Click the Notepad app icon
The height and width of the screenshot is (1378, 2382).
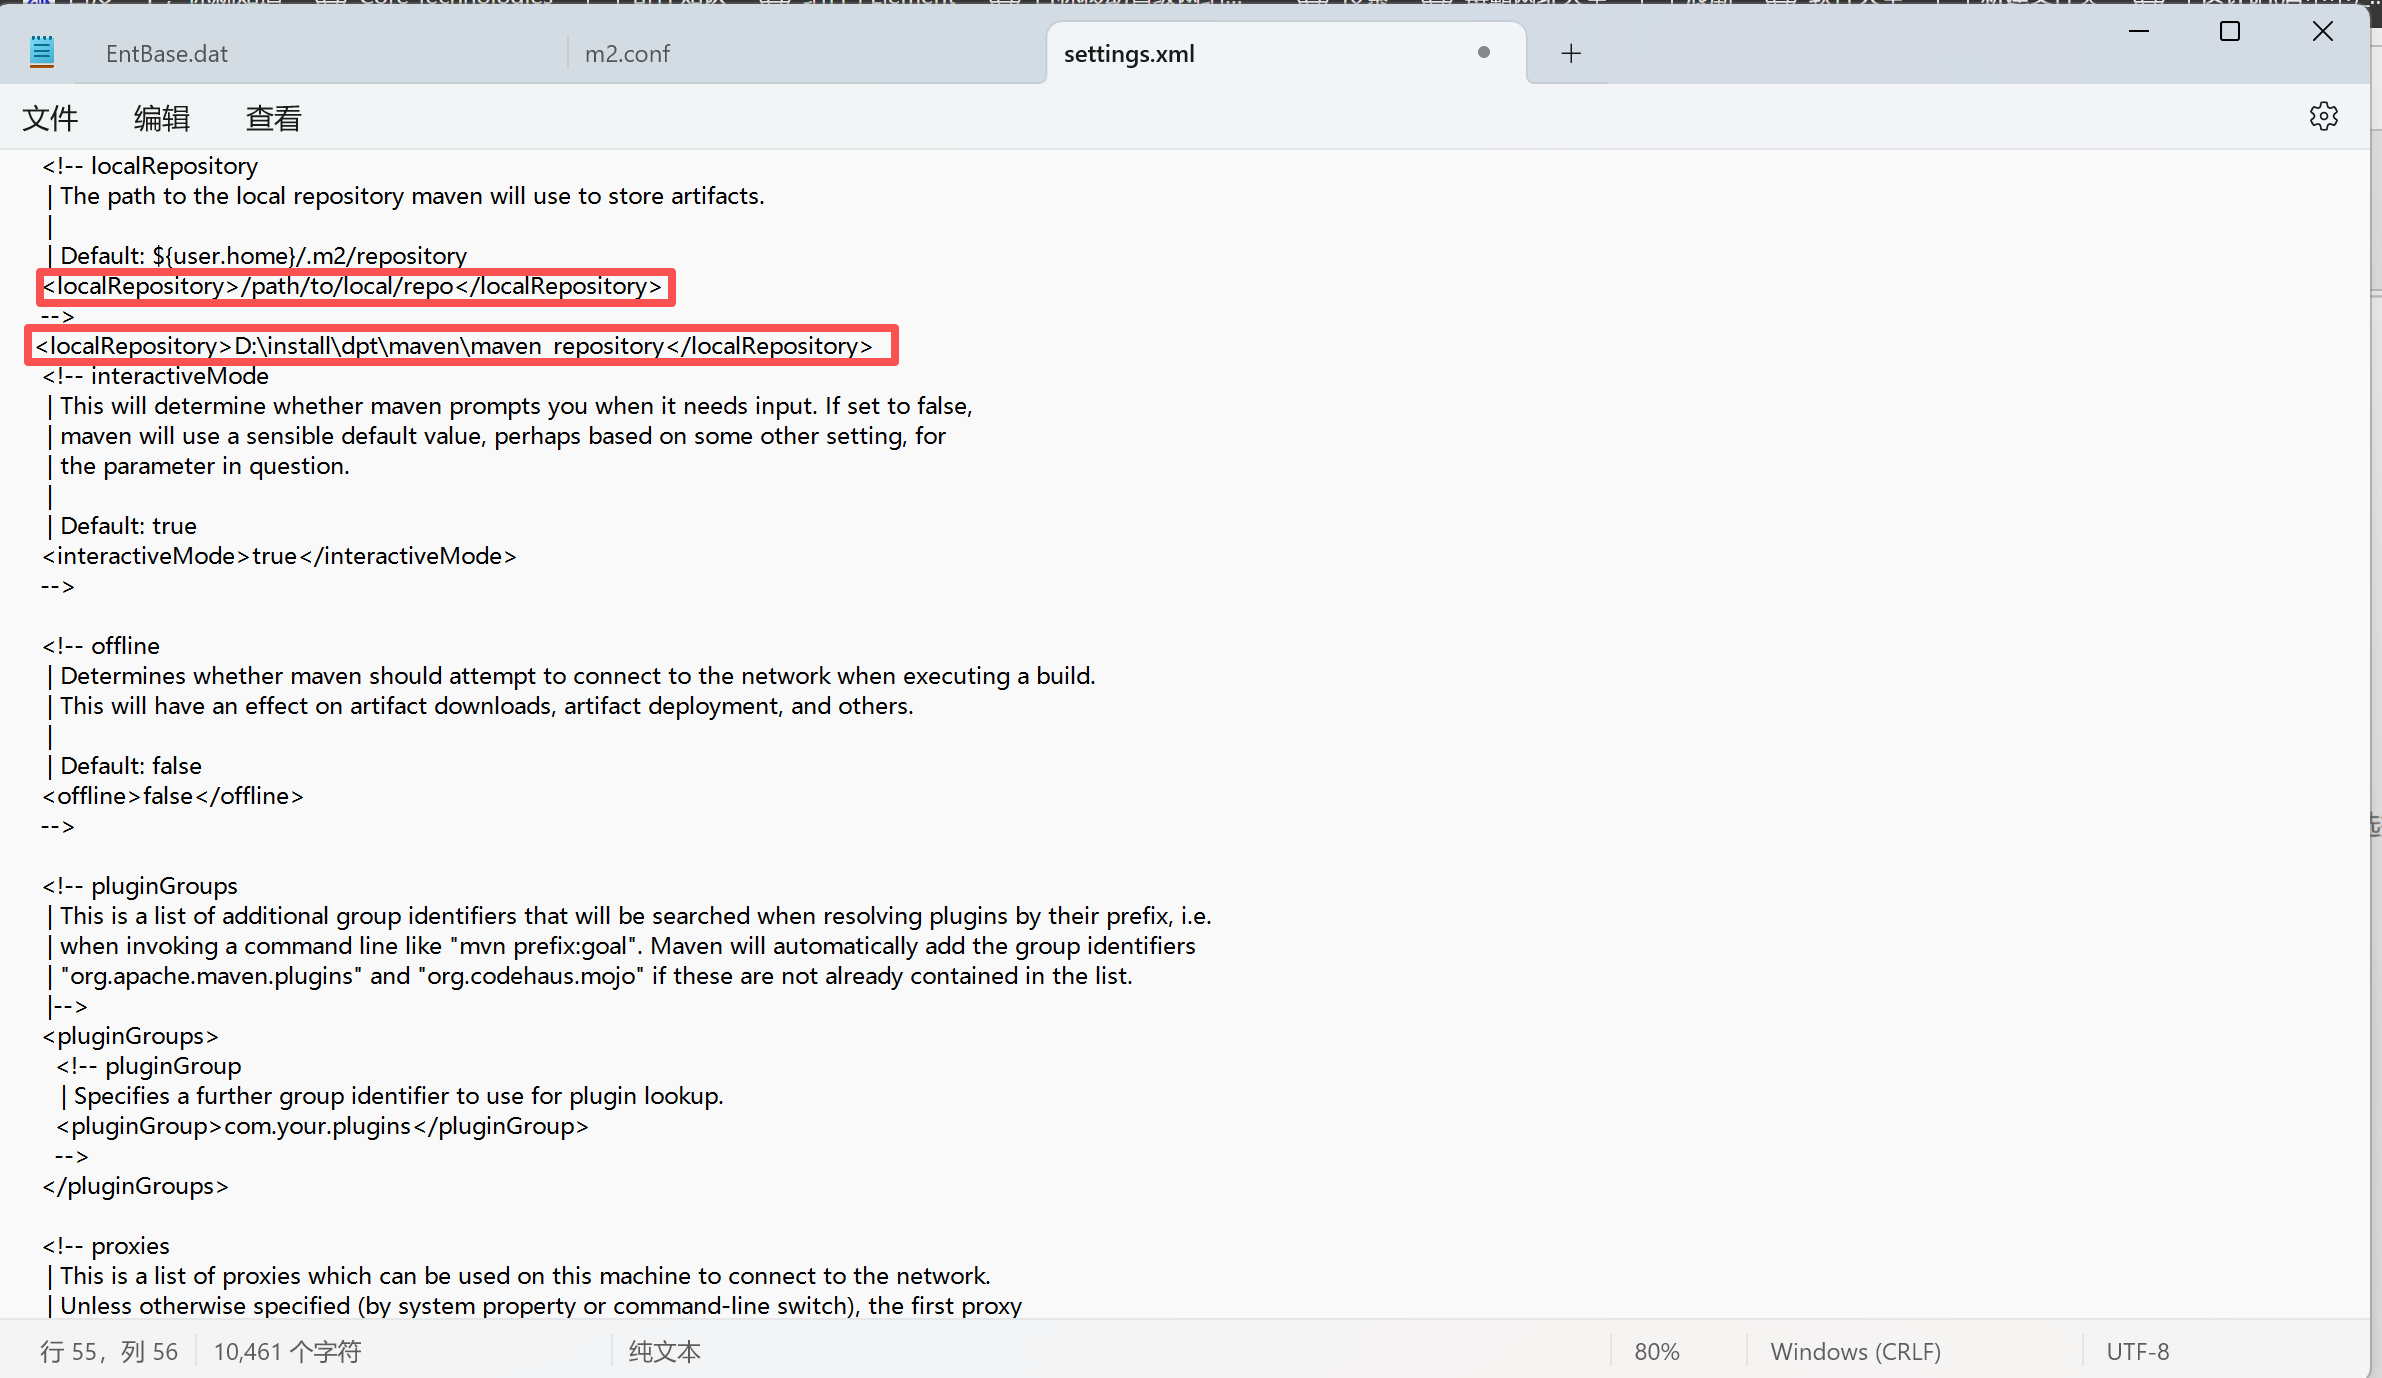[42, 52]
